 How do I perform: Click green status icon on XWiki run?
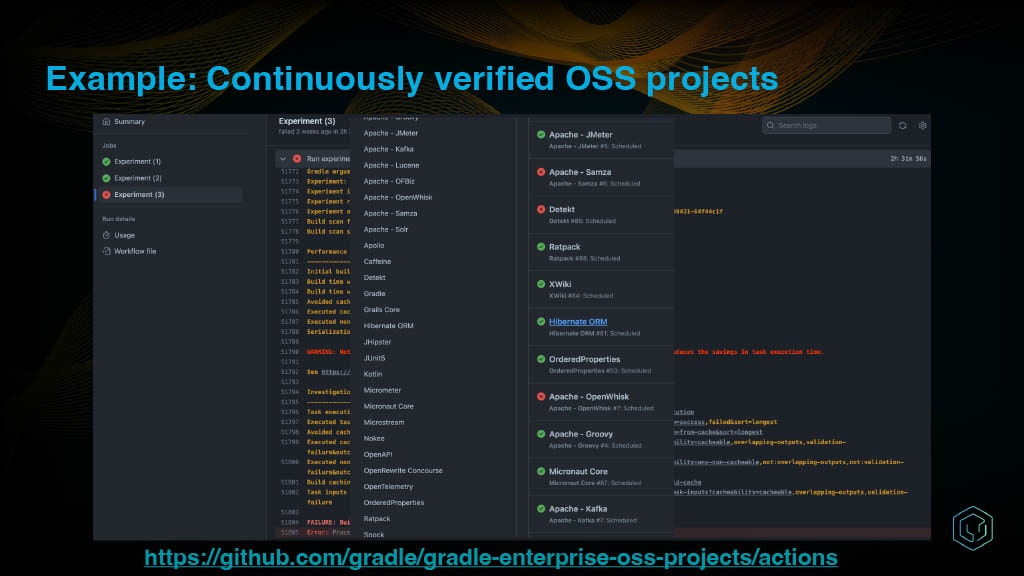click(541, 284)
